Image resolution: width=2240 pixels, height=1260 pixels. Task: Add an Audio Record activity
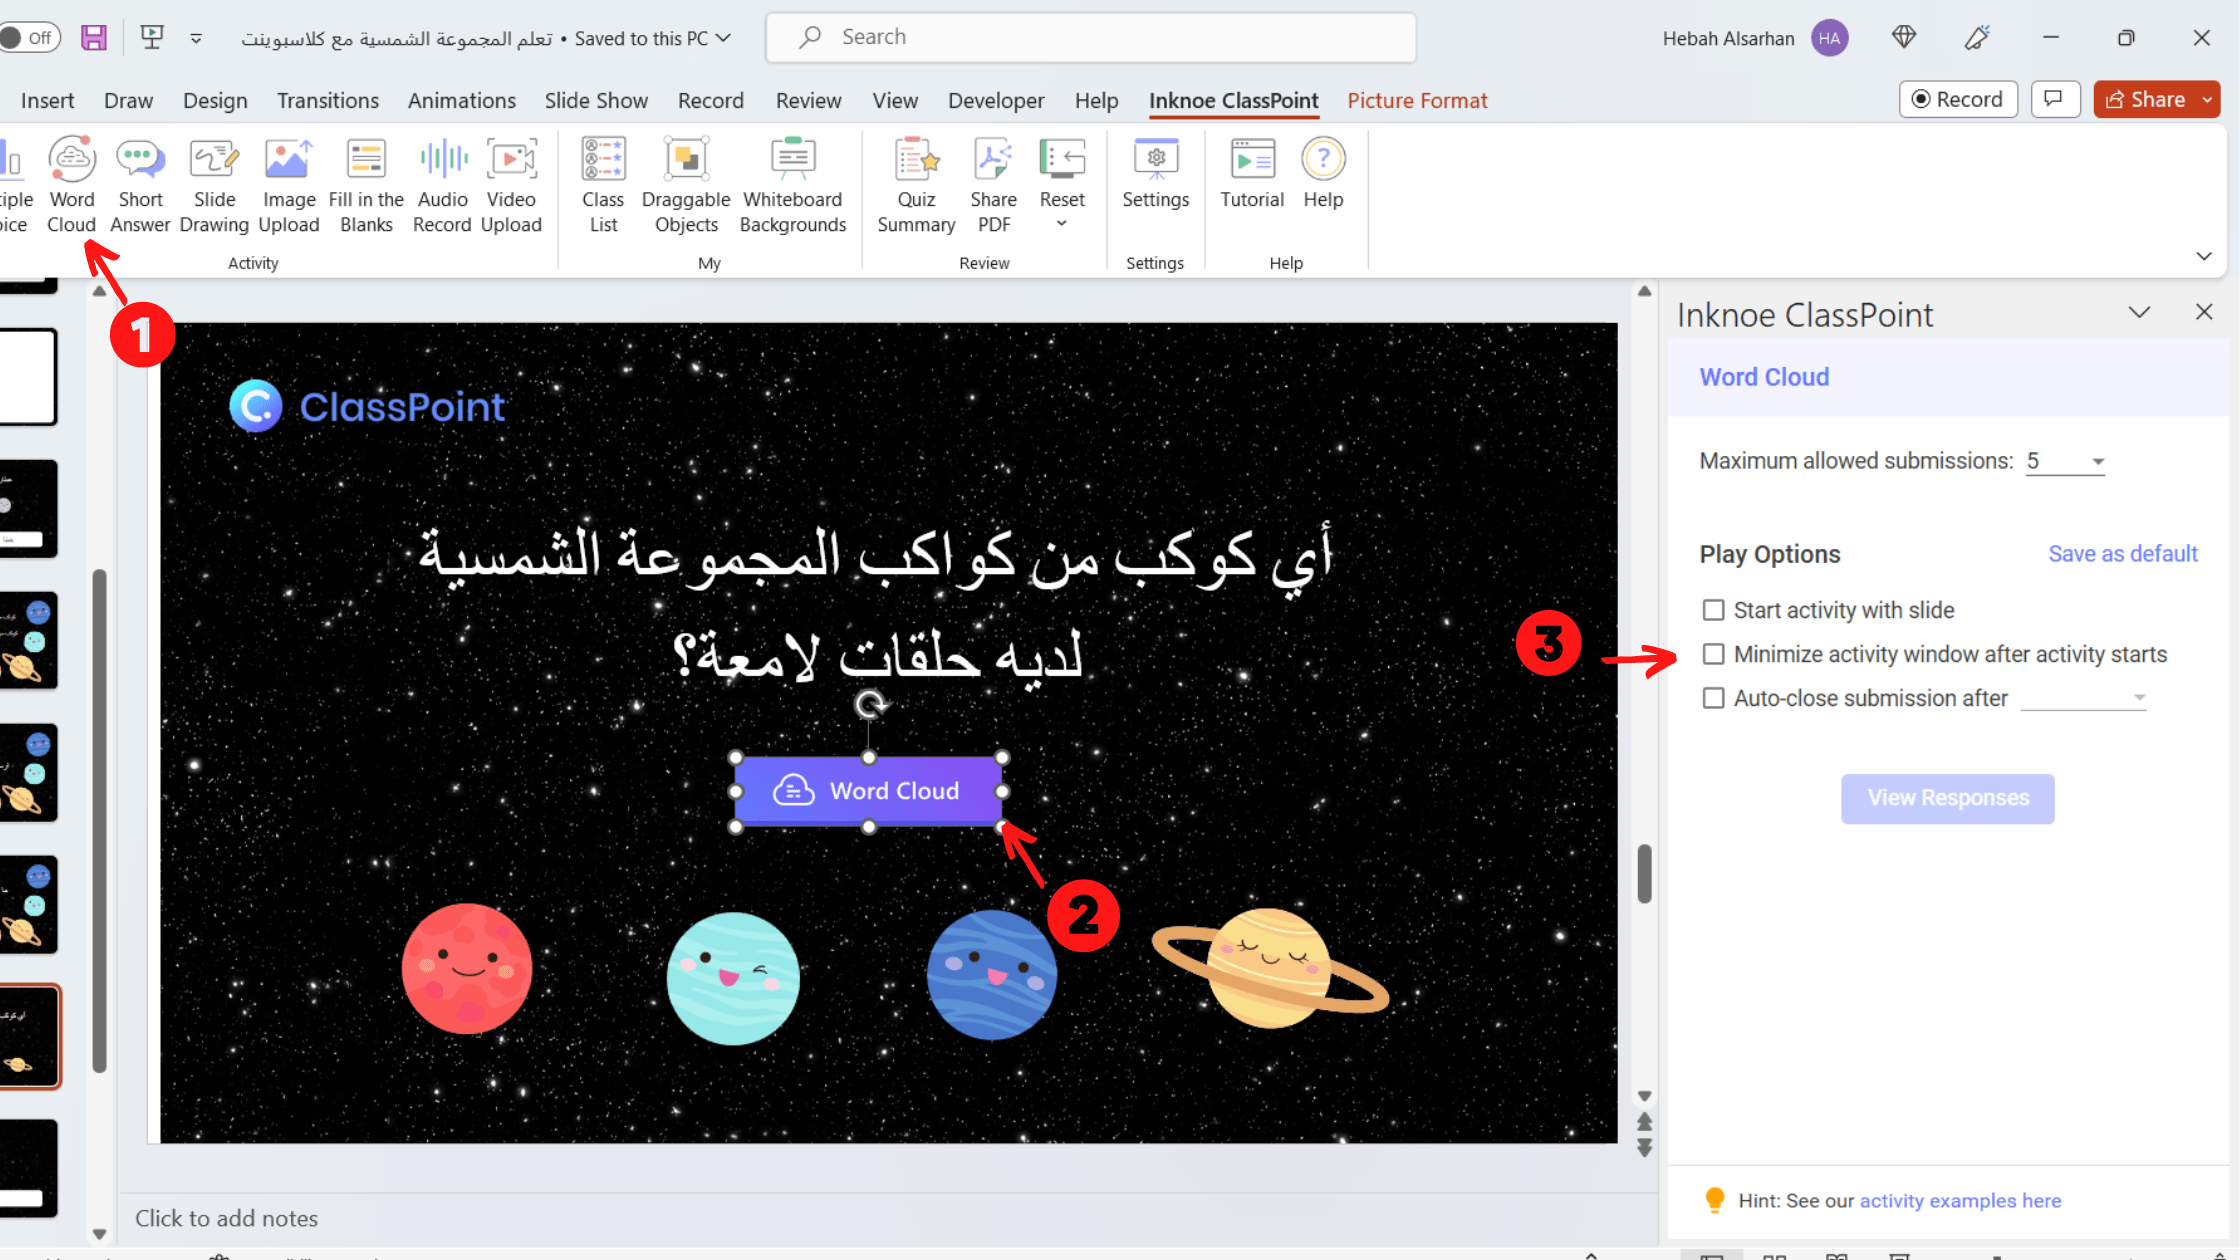point(442,186)
